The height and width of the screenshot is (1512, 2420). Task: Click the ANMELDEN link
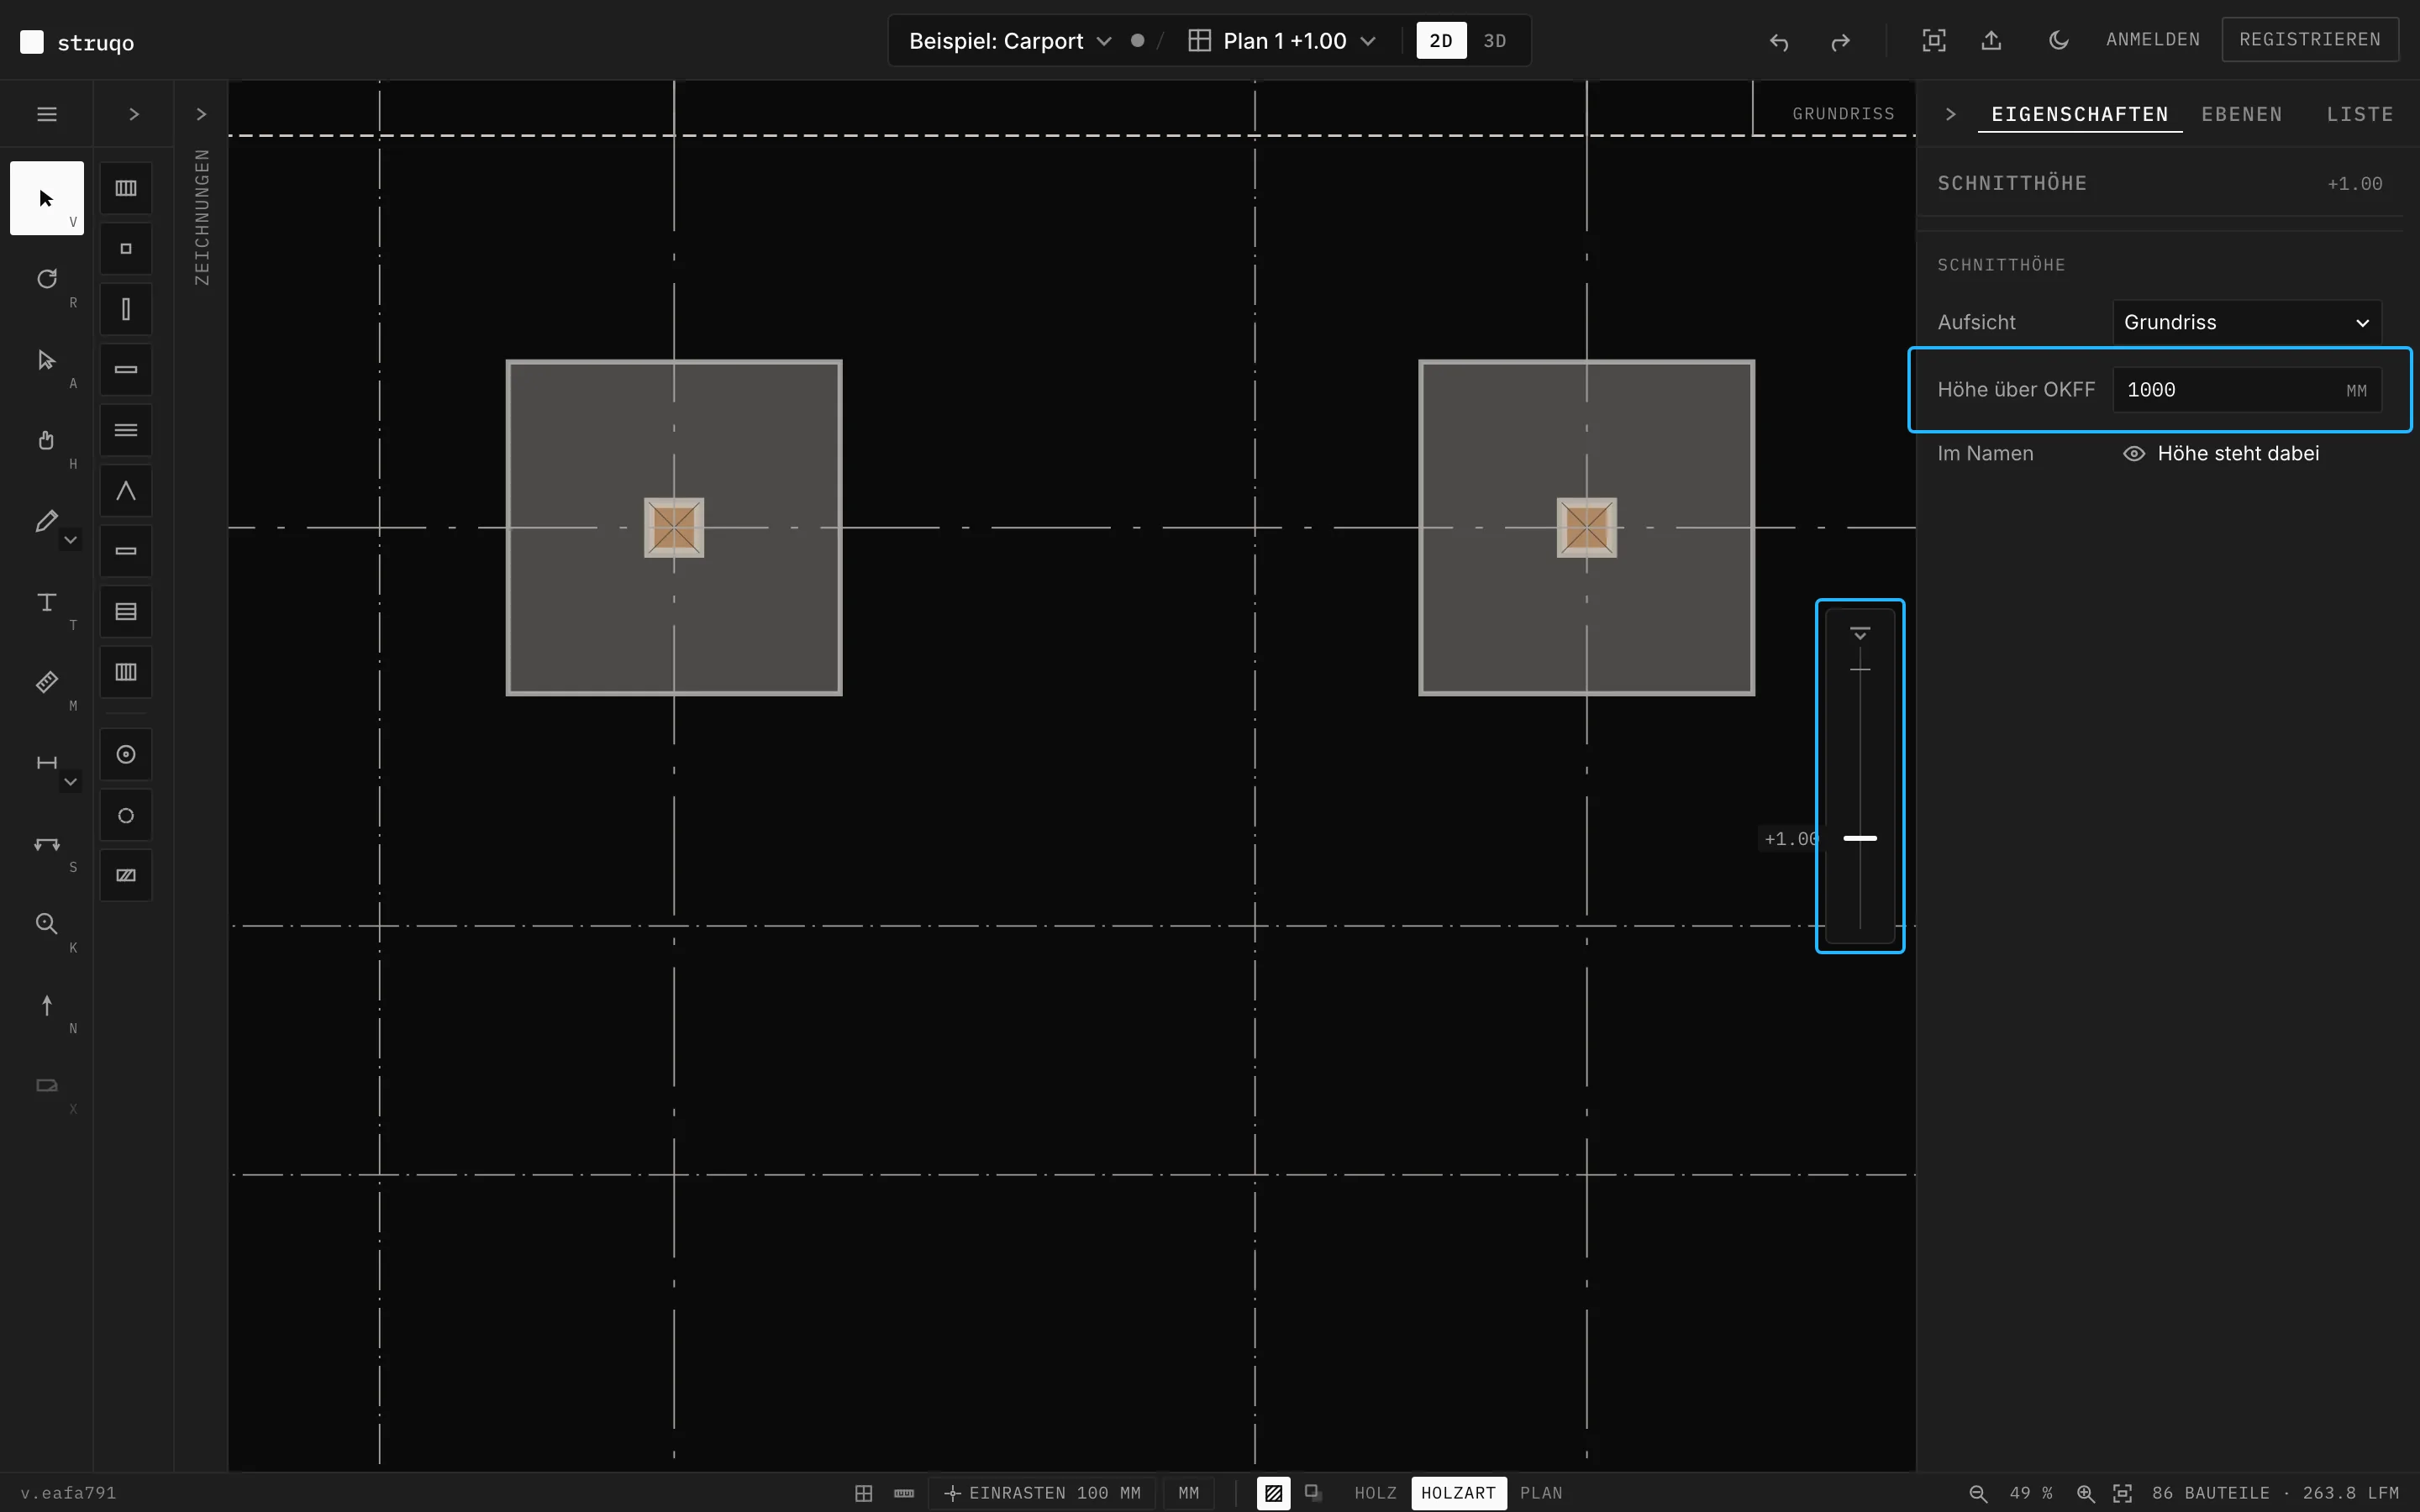tap(2153, 39)
